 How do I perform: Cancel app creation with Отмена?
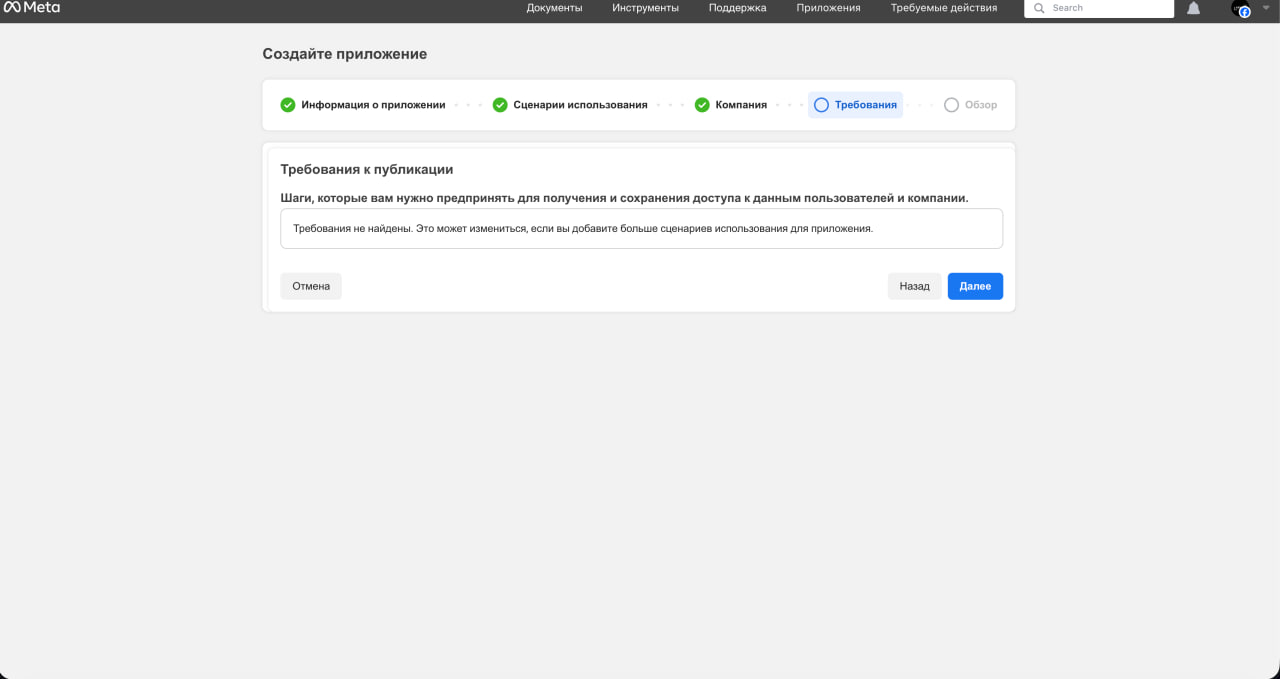pos(310,286)
